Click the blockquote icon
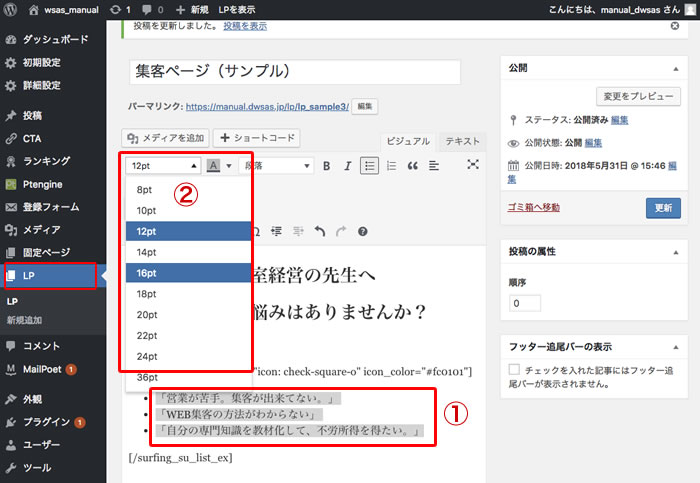This screenshot has height=483, width=700. point(412,165)
